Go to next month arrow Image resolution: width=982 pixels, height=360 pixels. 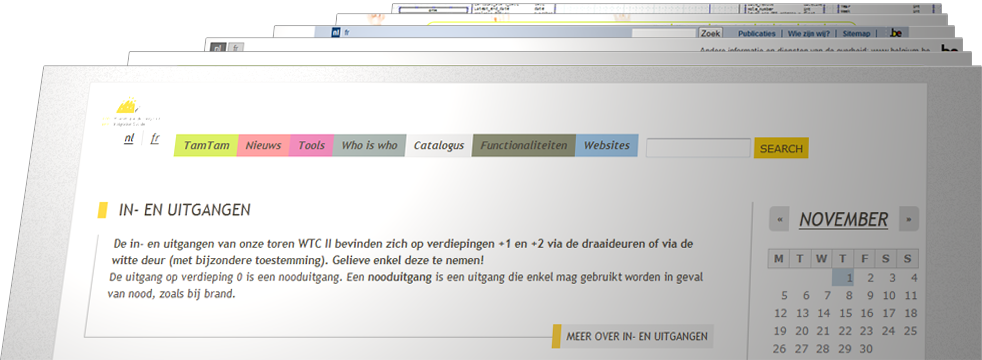tap(909, 219)
